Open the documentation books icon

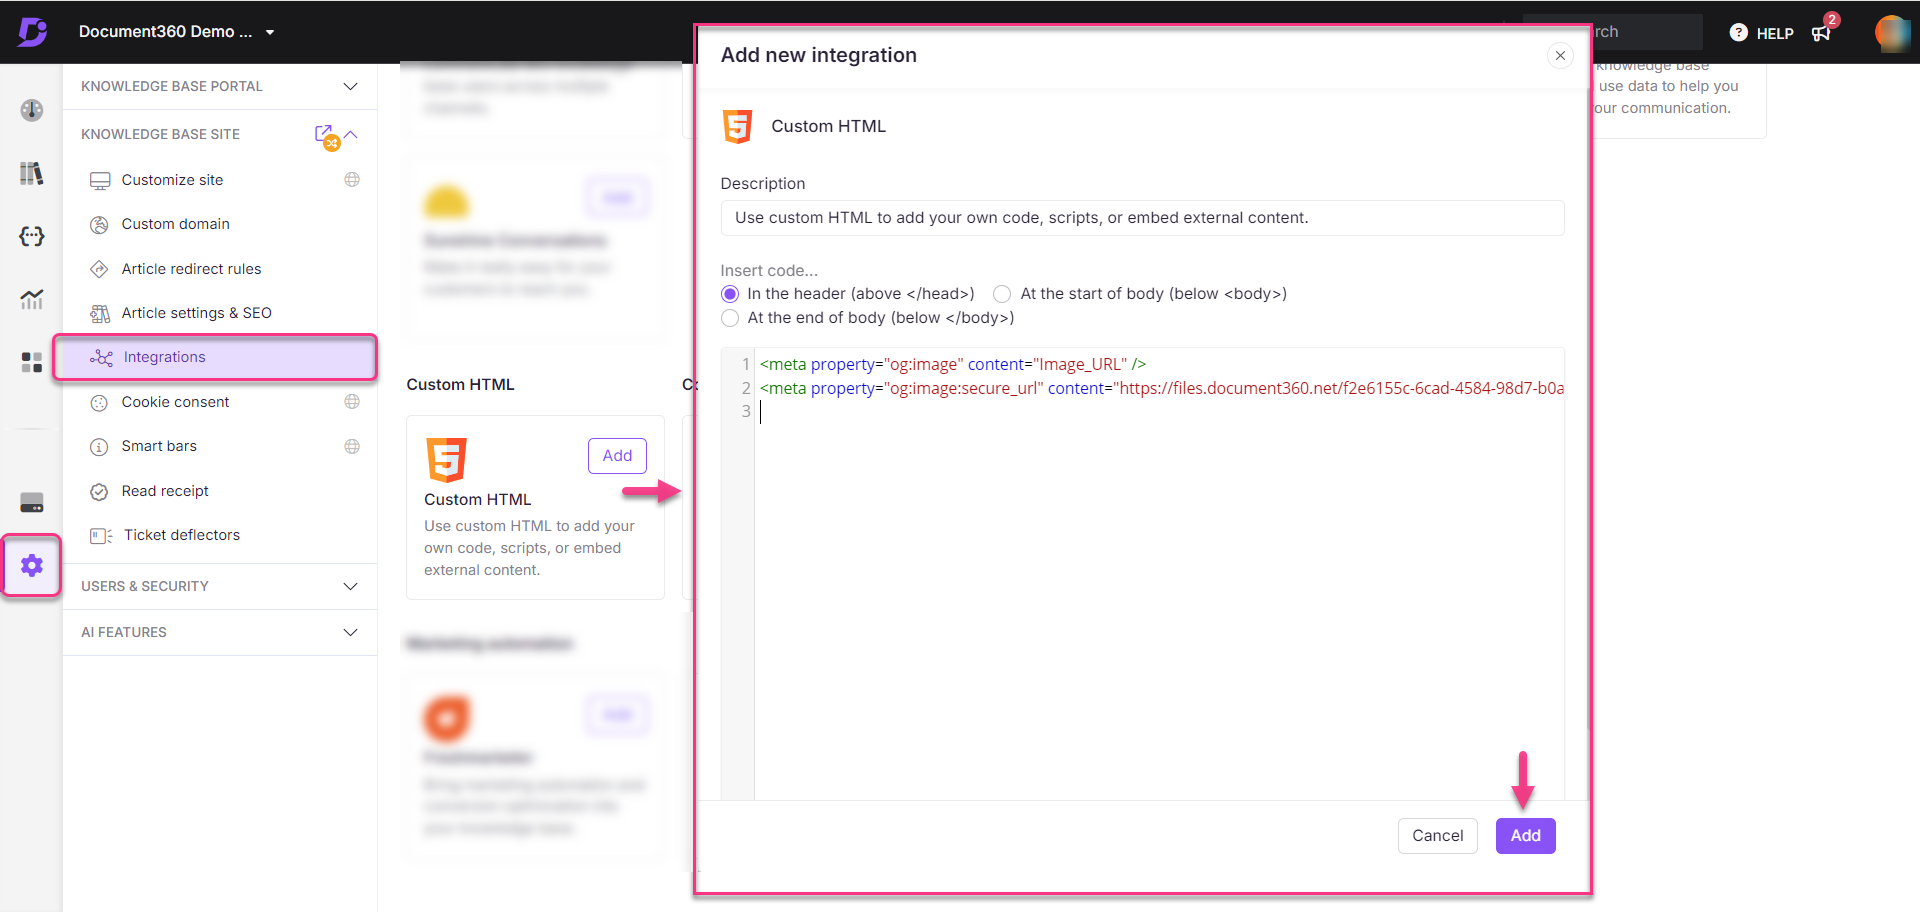pos(32,173)
